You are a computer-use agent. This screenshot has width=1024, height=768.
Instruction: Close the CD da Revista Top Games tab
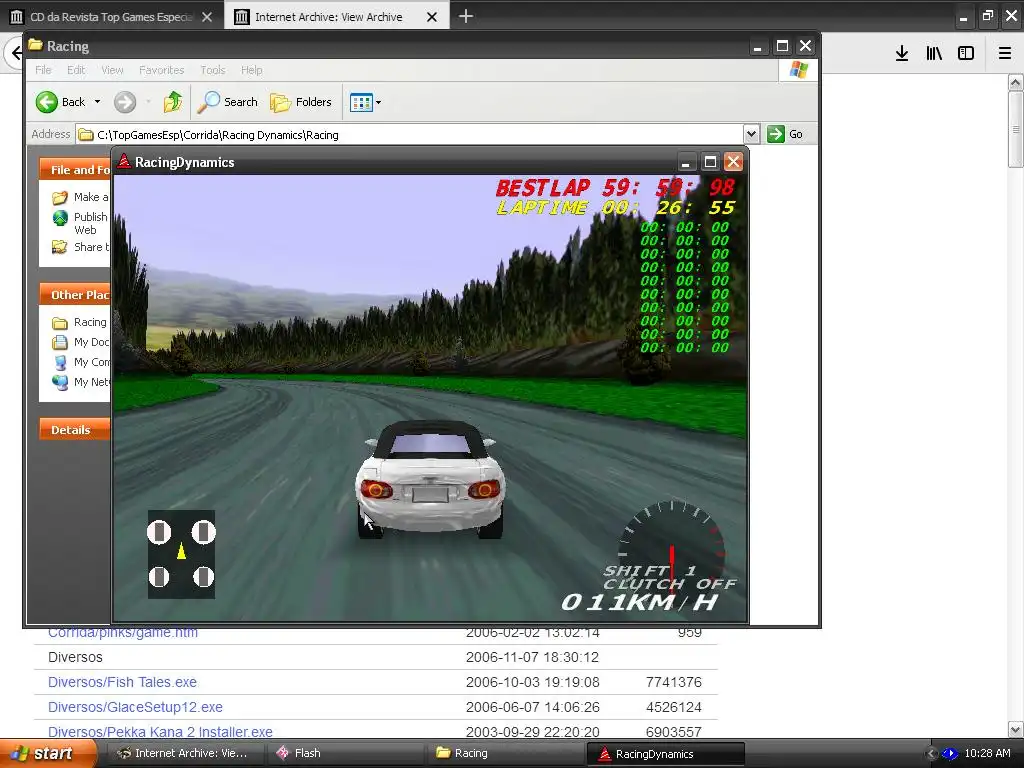[x=207, y=17]
